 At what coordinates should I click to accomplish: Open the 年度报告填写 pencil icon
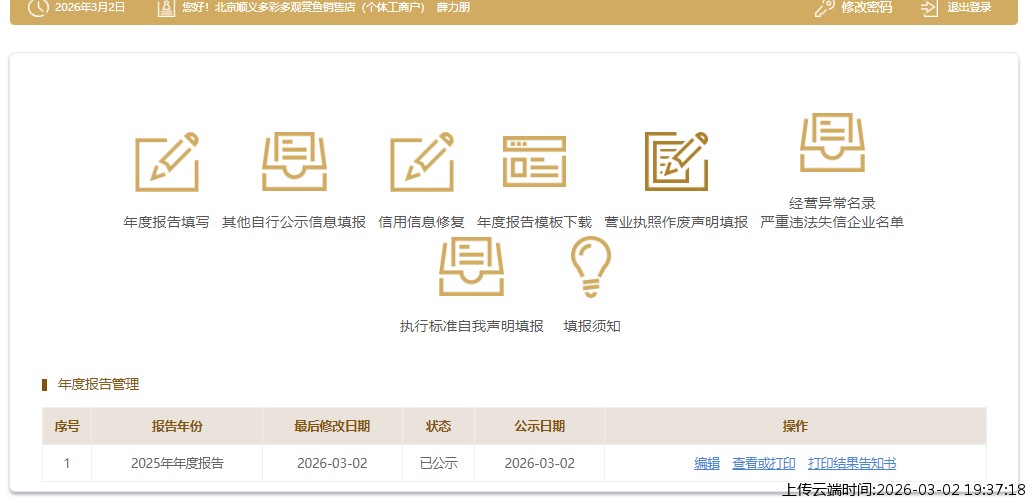pos(167,162)
